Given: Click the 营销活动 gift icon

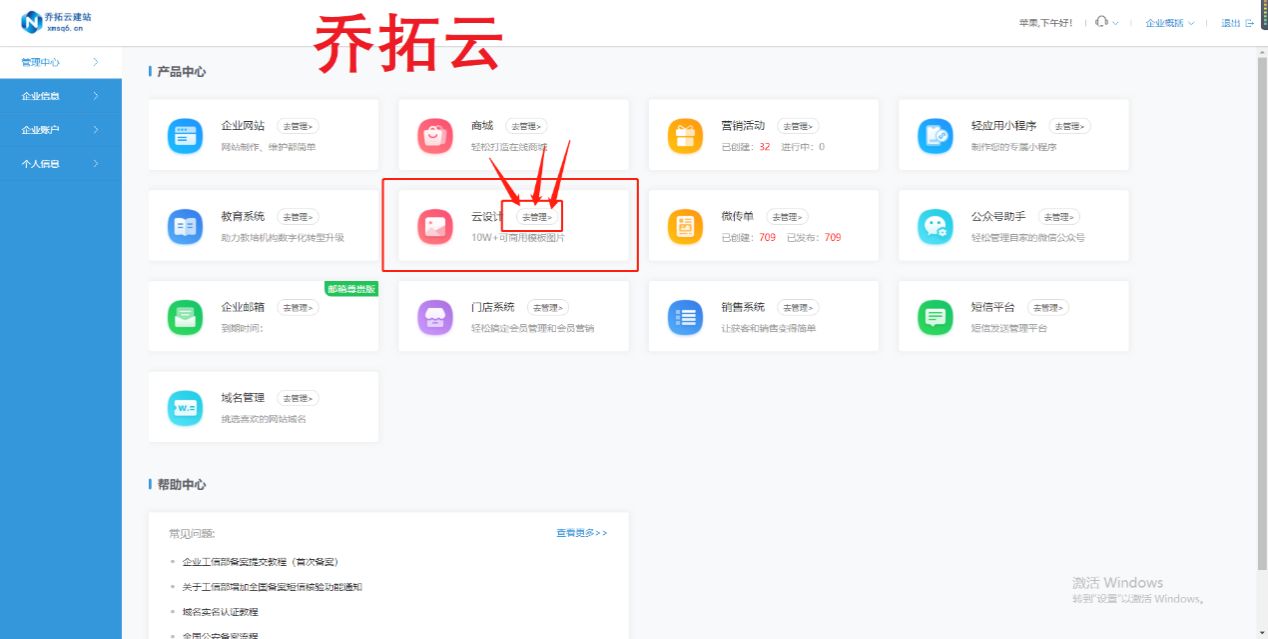Looking at the screenshot, I should click(x=685, y=134).
